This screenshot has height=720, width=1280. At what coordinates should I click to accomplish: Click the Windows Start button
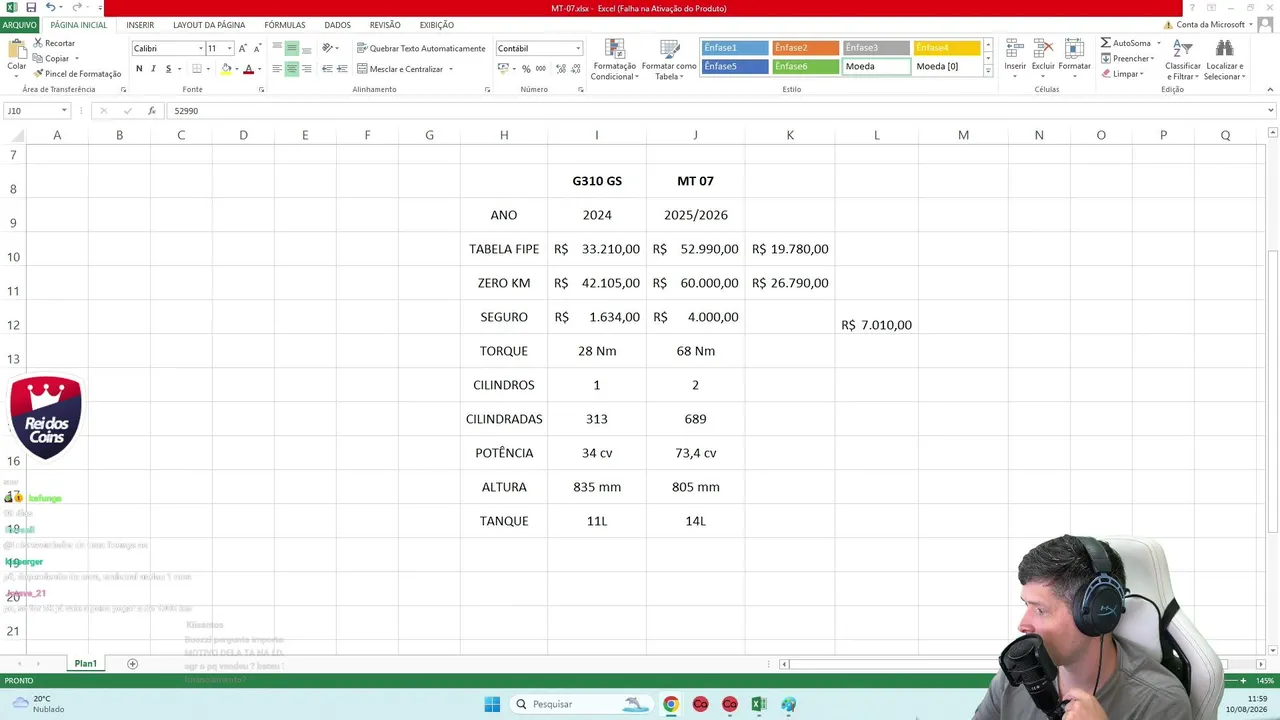492,704
